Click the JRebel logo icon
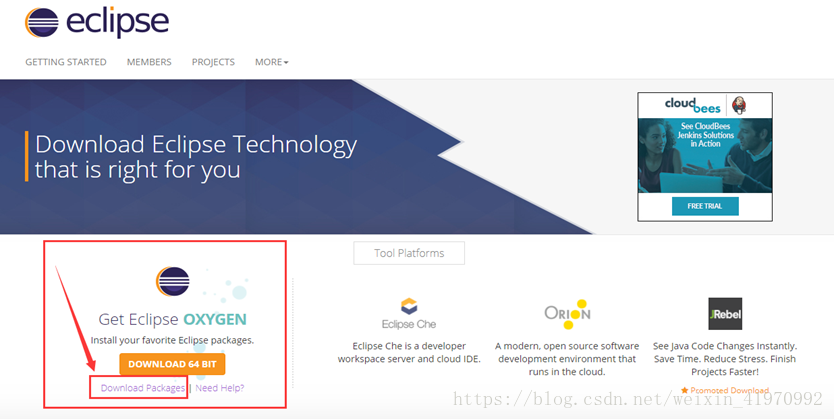834x419 pixels. [725, 314]
